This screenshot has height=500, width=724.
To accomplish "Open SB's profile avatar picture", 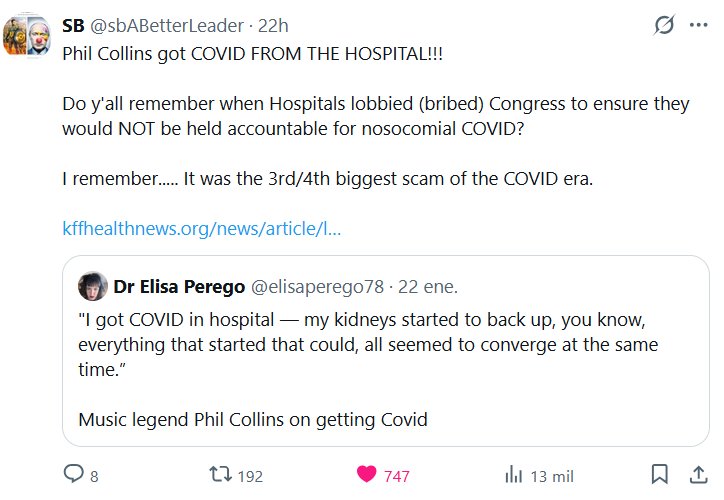I will 25,35.
